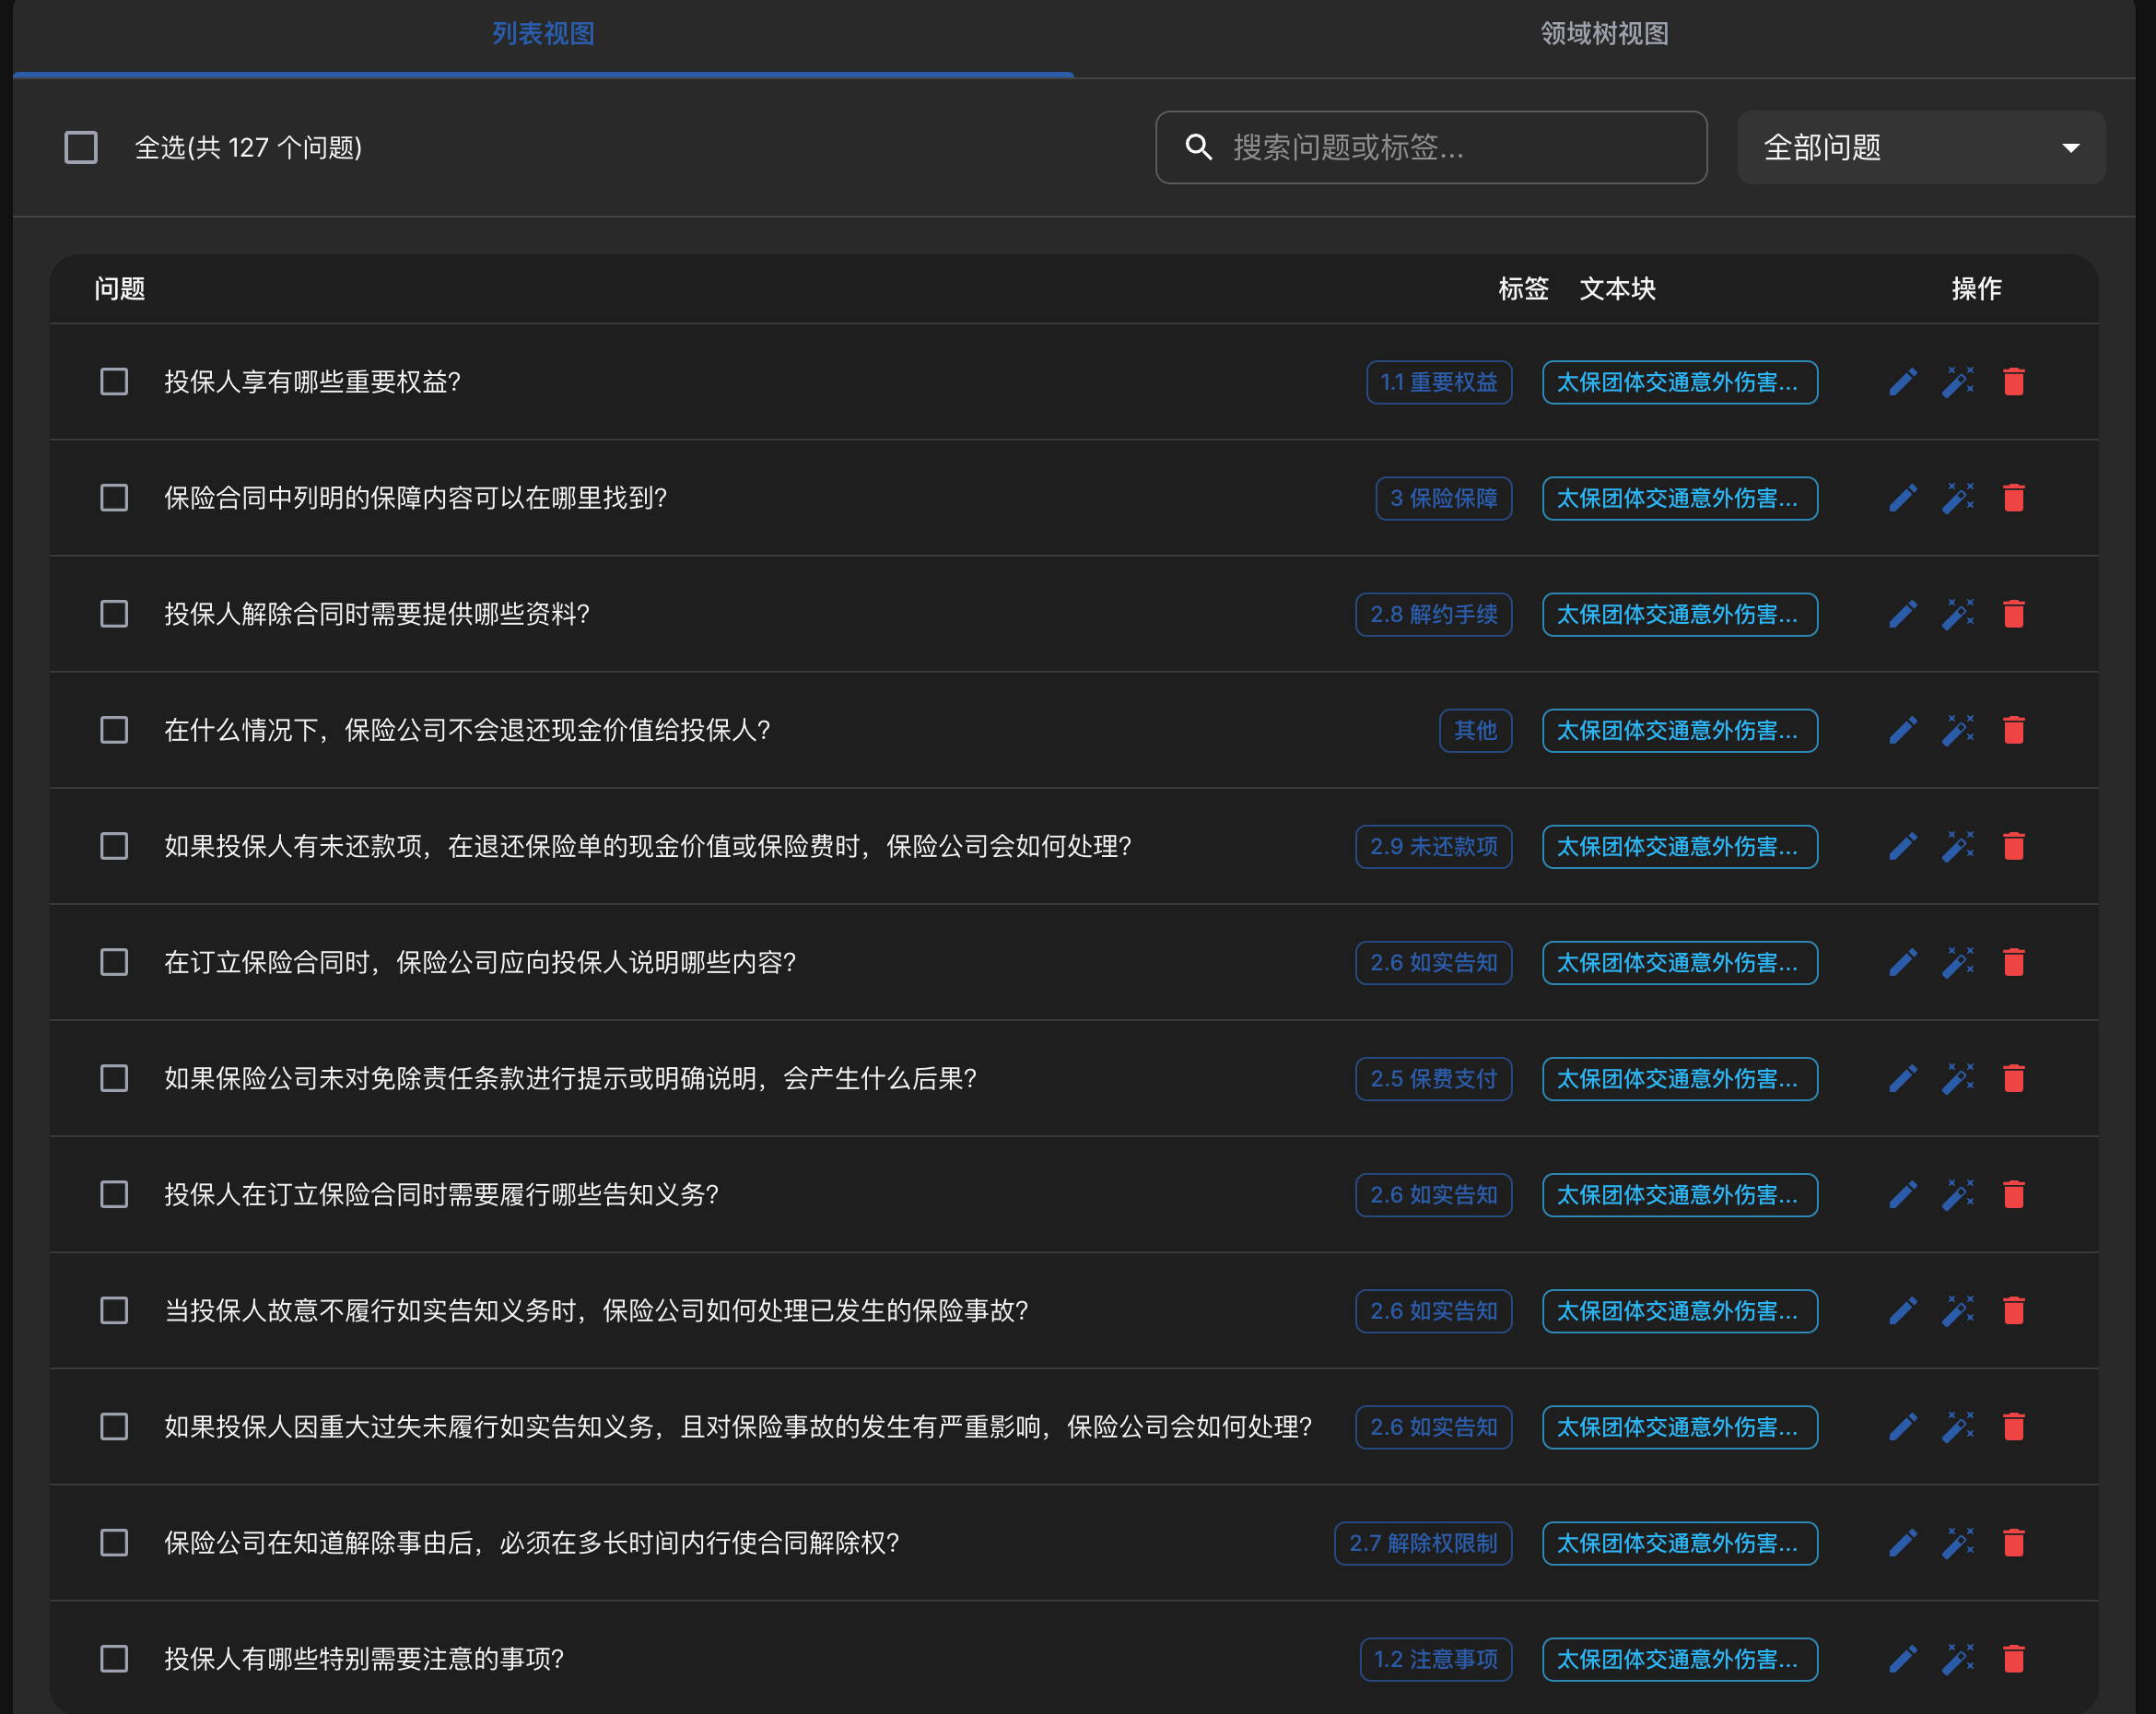The image size is (2156, 1714).
Task: Edit the question about 投保人重要权益
Action: 1903,381
